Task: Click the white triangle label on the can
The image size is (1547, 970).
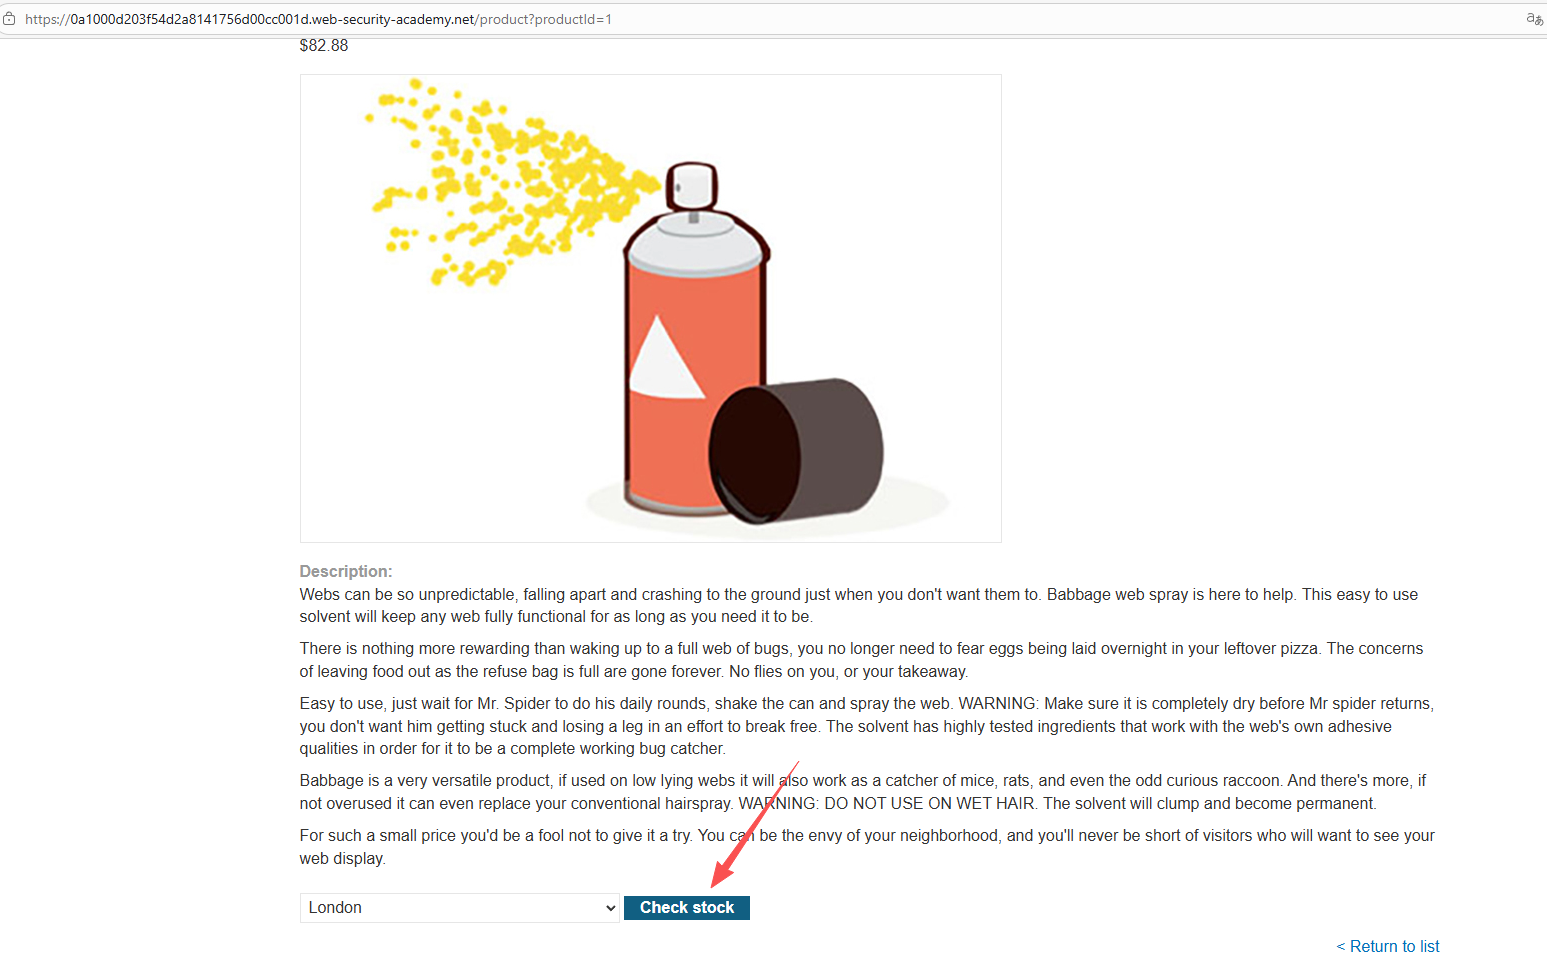Action: click(x=665, y=358)
